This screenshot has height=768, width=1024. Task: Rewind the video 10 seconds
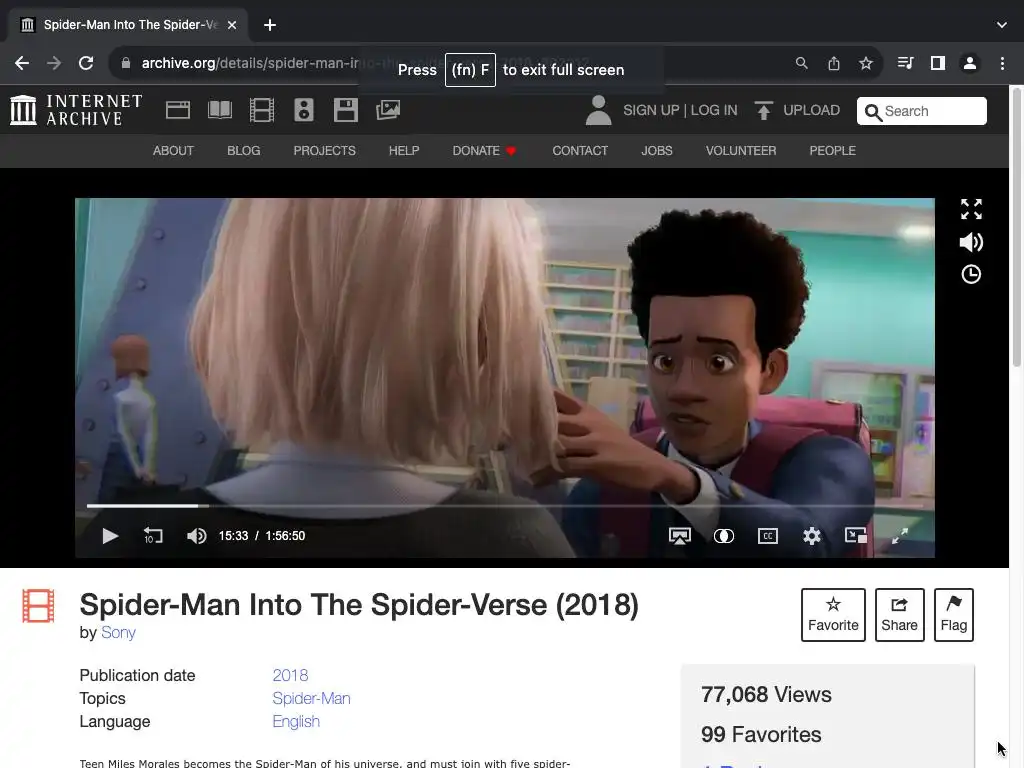coord(153,536)
